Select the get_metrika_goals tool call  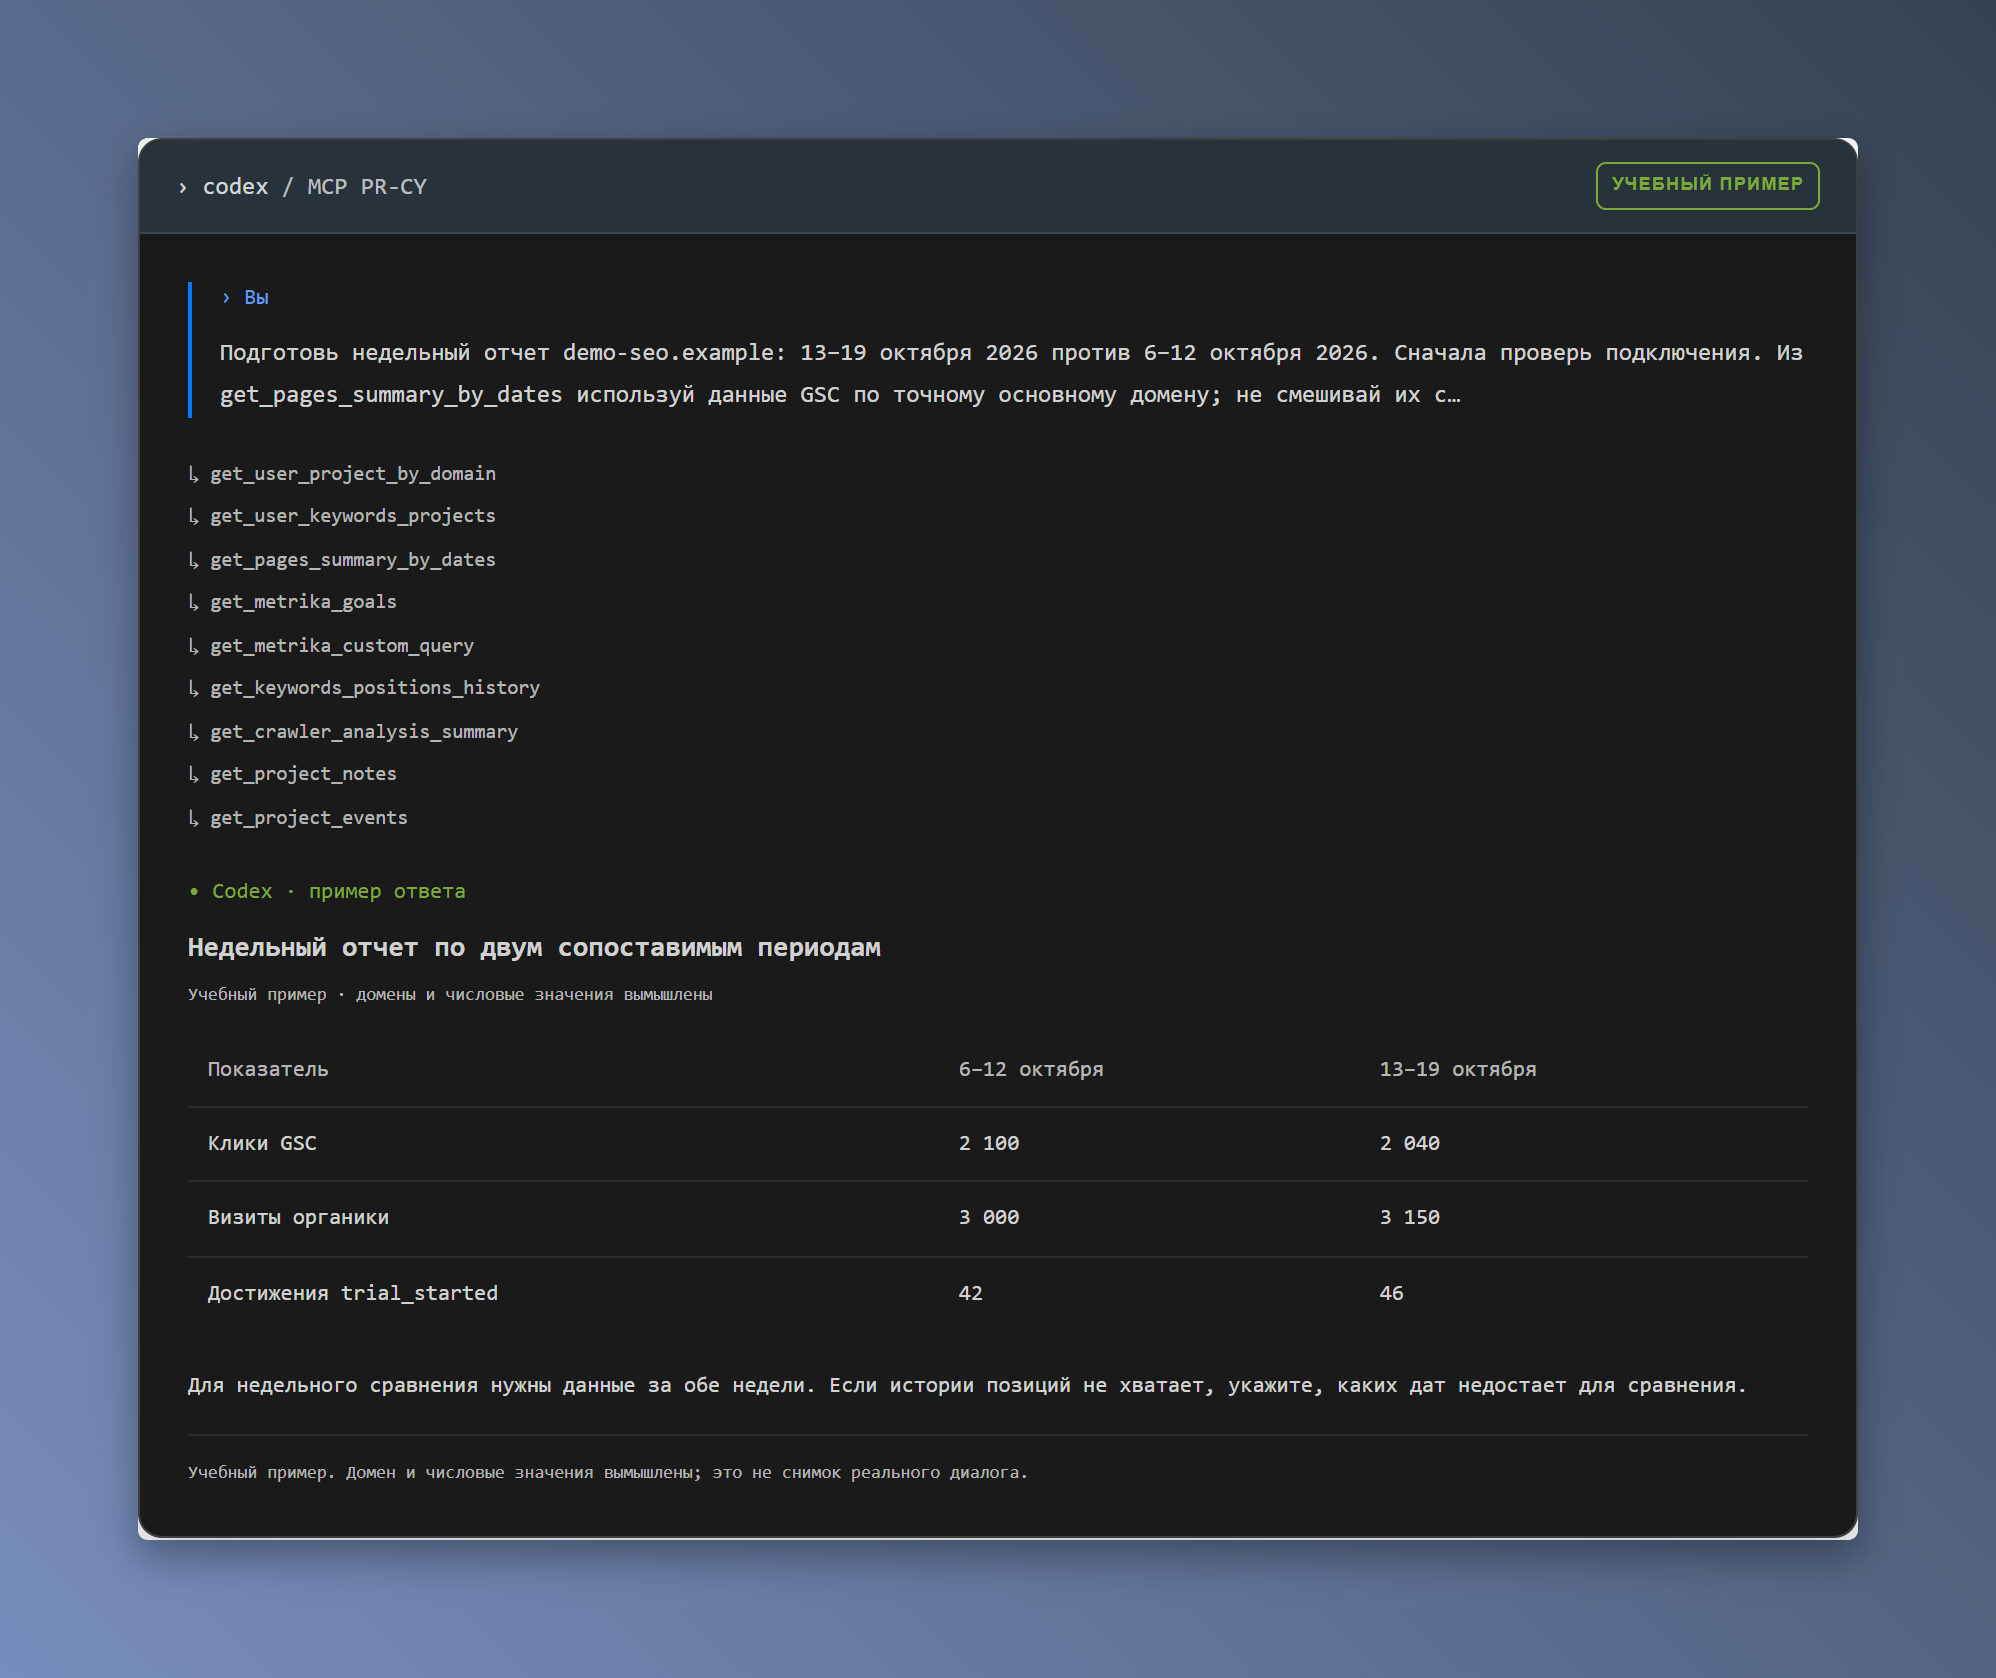pos(303,601)
